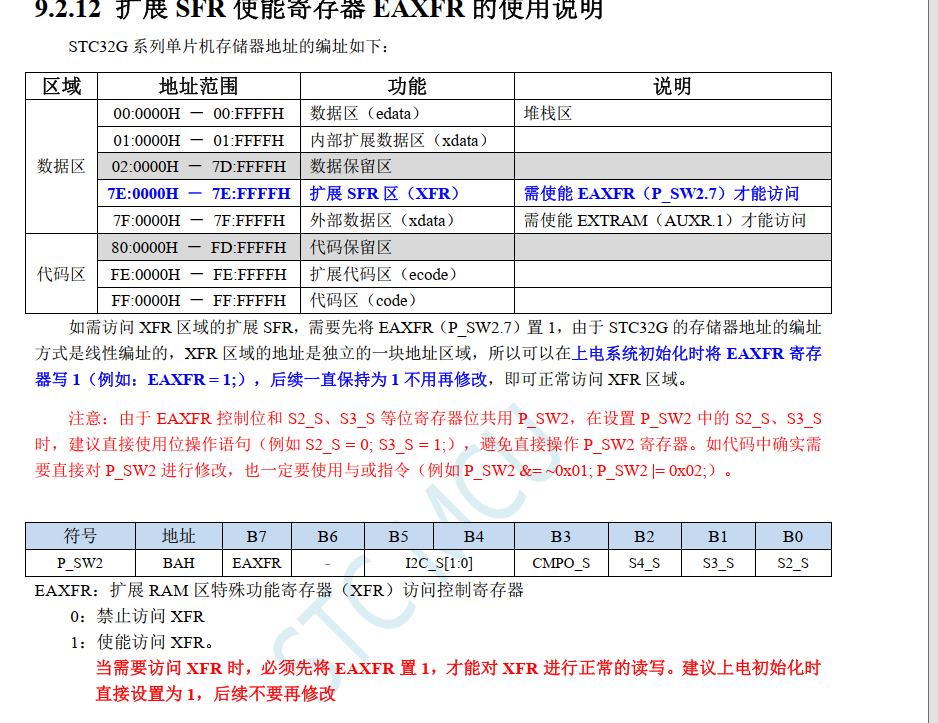Click the line '0：禁止访问 XFR'
The width and height of the screenshot is (938, 723).
click(x=137, y=617)
